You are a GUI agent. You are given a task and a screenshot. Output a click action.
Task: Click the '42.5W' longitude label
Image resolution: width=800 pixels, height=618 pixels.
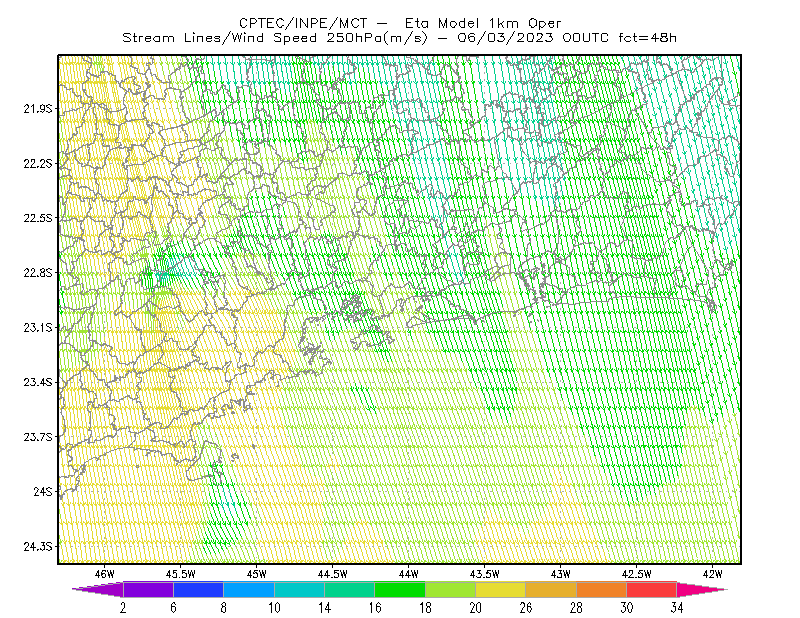637,574
